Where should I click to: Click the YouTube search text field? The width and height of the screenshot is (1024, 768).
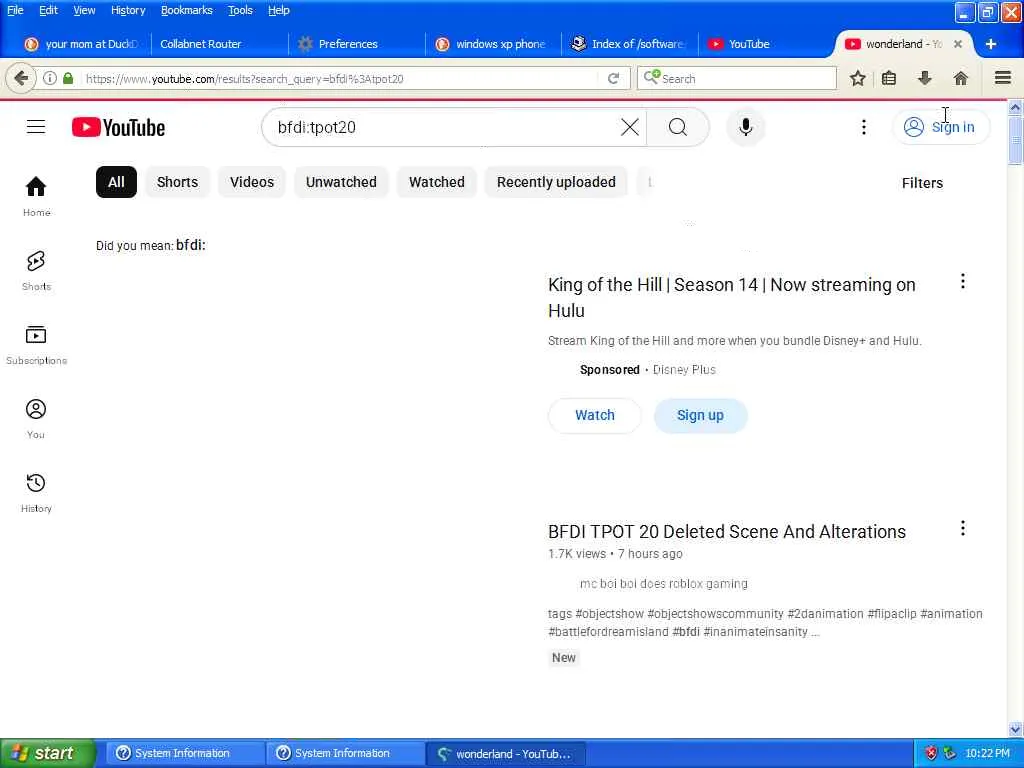pos(444,127)
